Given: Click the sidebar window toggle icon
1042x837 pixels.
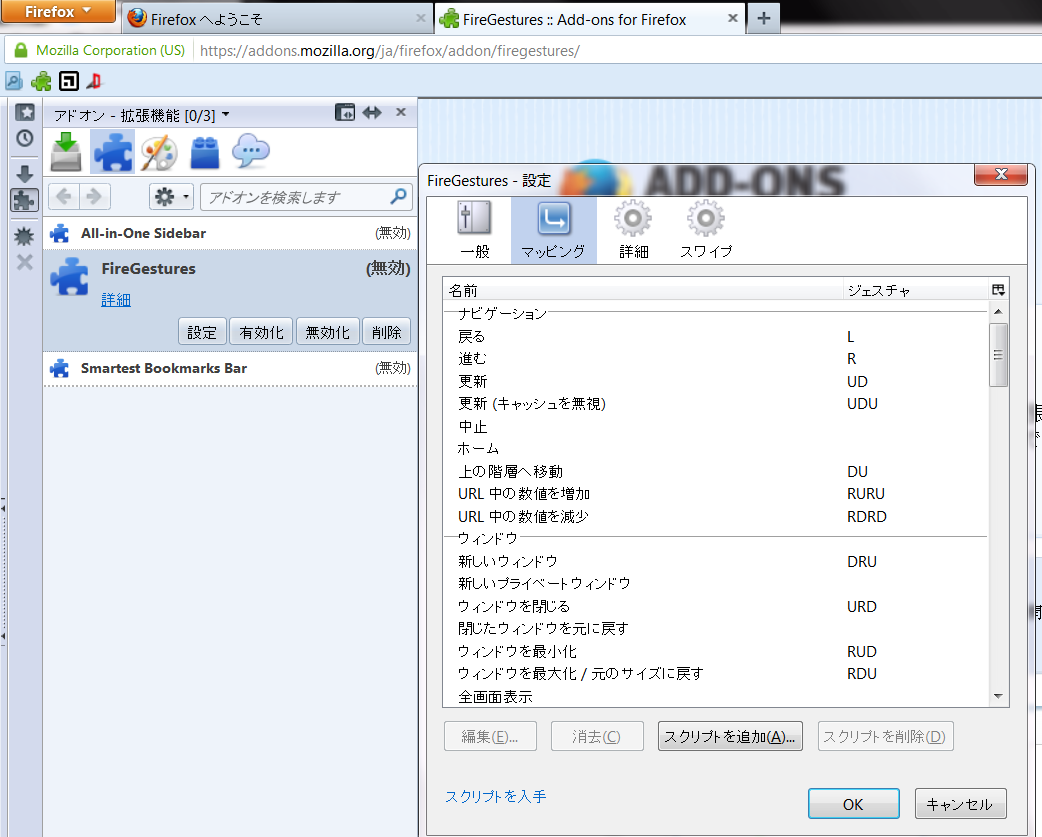Looking at the screenshot, I should click(345, 112).
